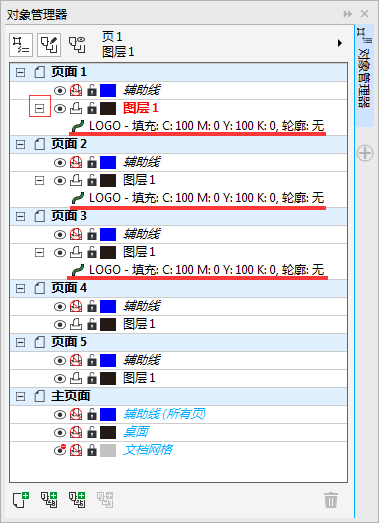Toggle lock icon of 页面 1 图层 1
The width and height of the screenshot is (379, 523).
[92, 108]
